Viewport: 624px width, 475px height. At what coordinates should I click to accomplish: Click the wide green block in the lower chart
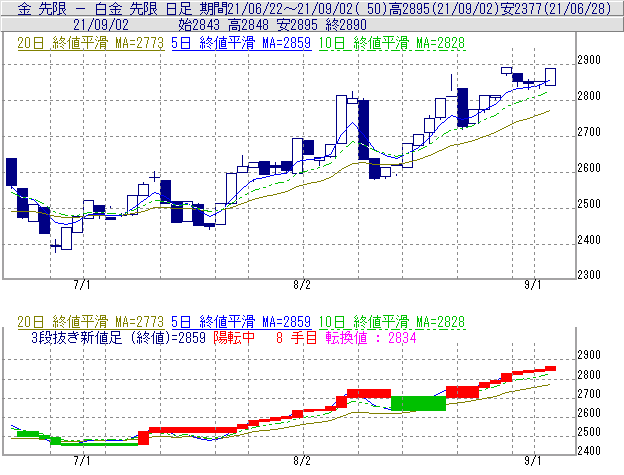point(418,403)
